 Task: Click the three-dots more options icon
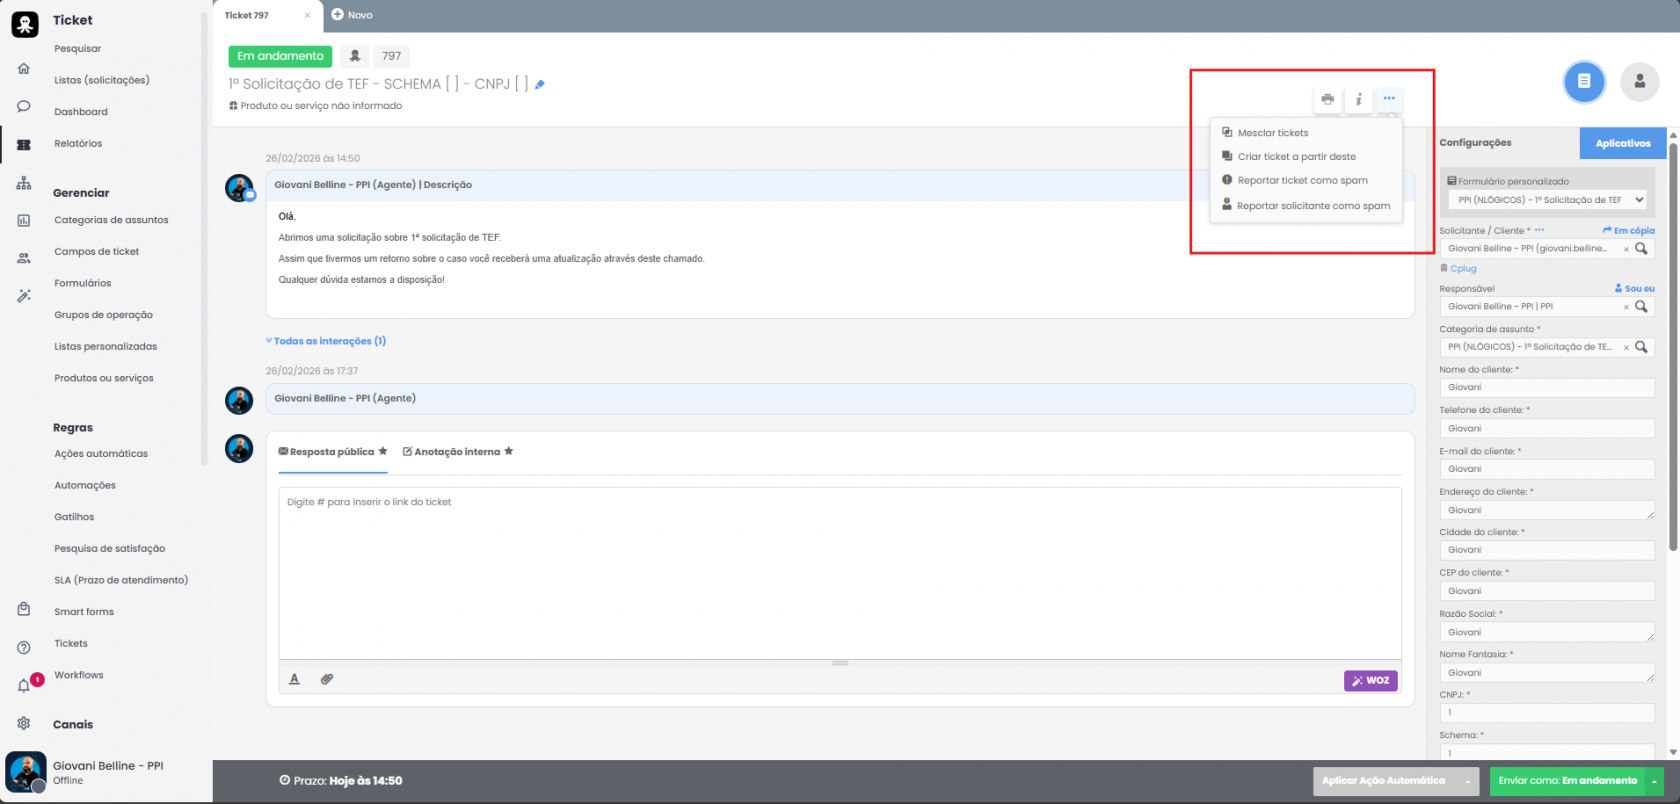[1389, 98]
